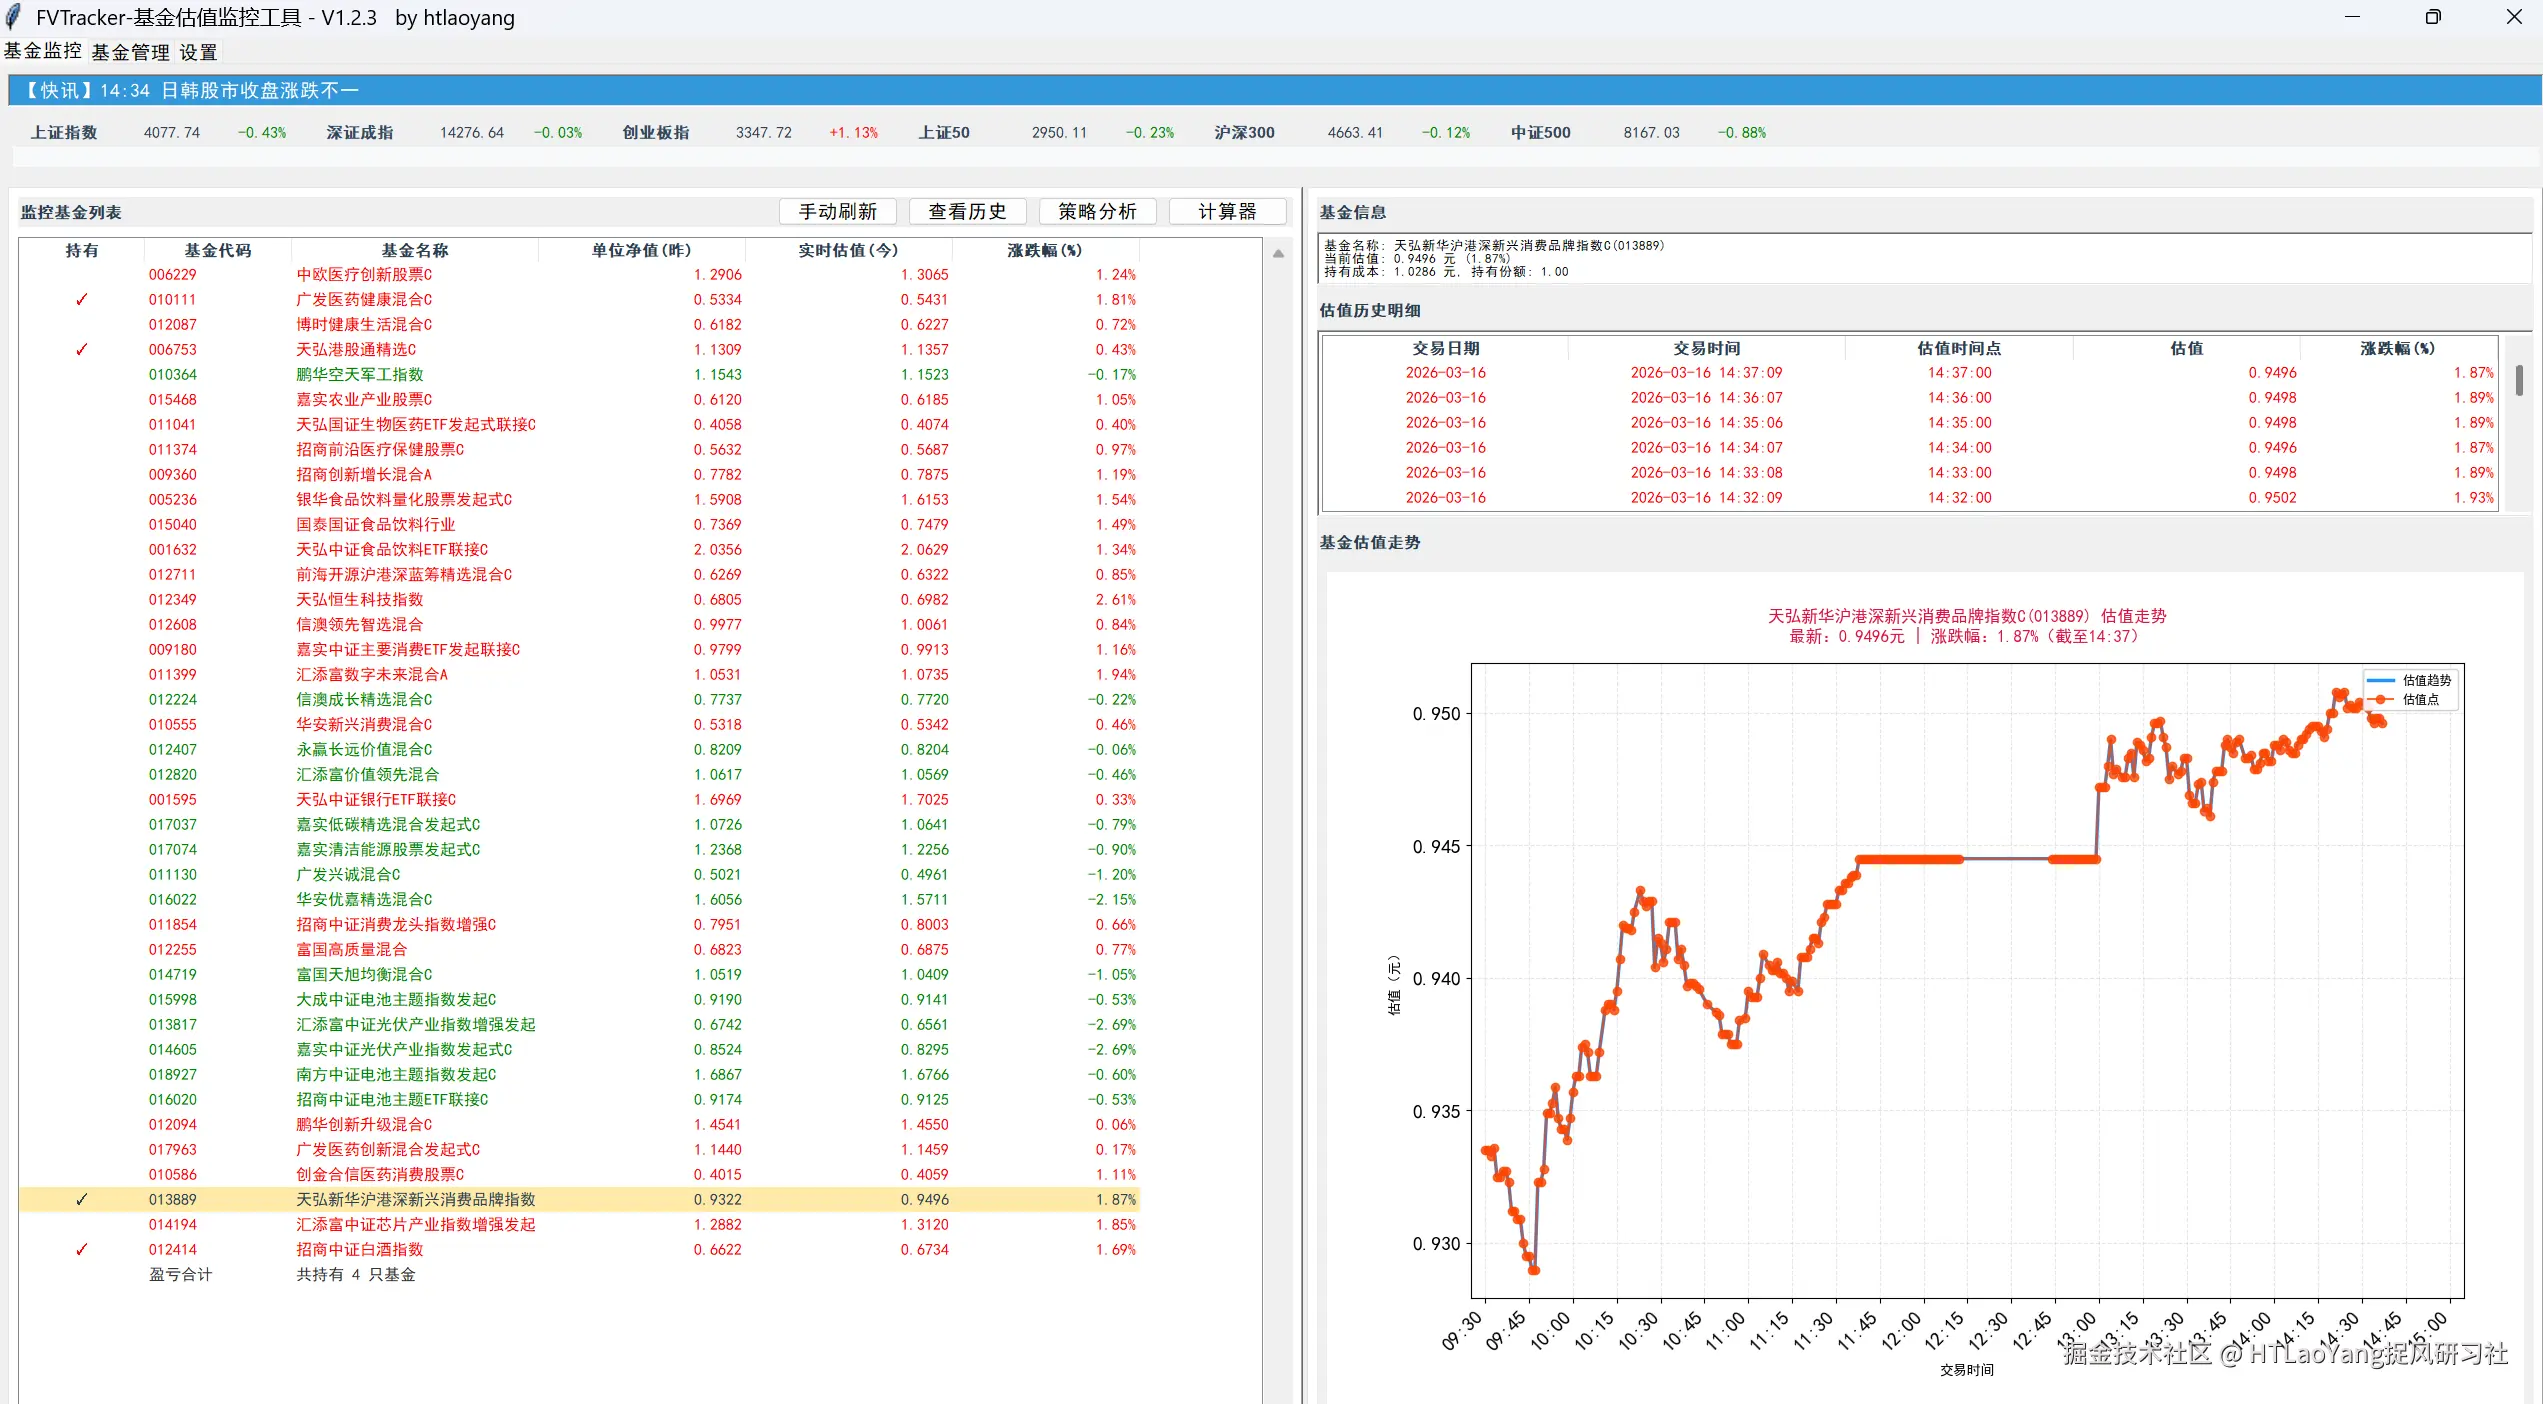Click the 估值趋势 legend entry in chart

(2426, 680)
